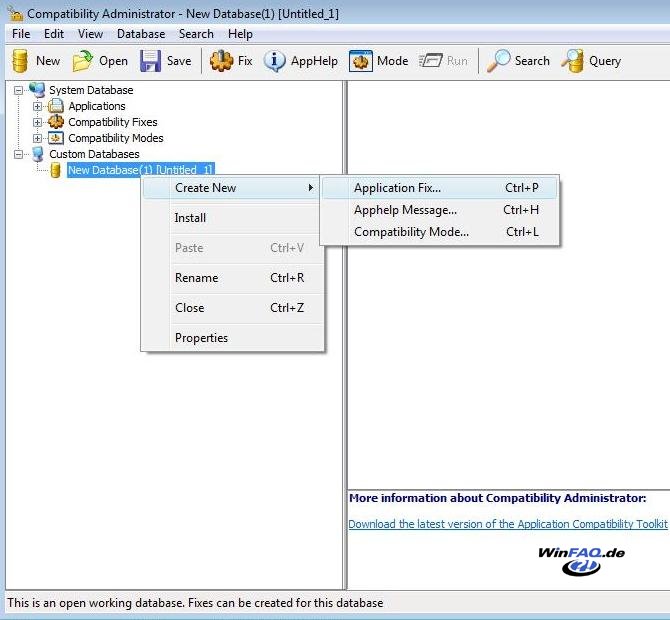Click the Run toolbar icon
This screenshot has height=620, width=670.
pos(431,61)
